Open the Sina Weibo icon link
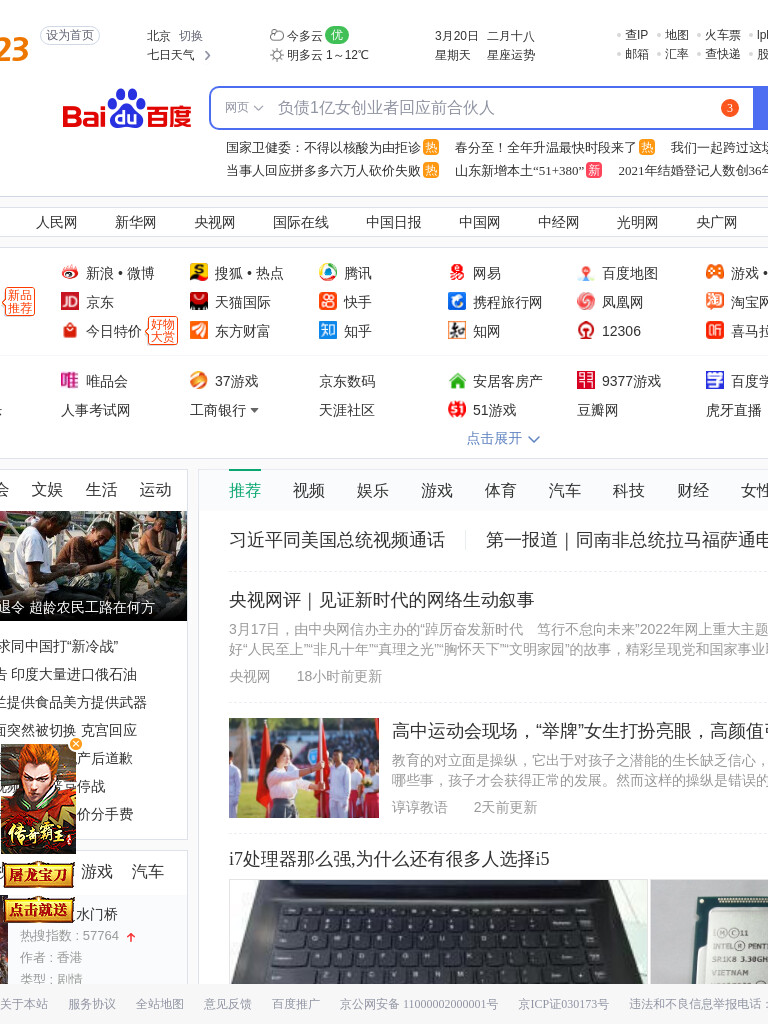 tap(70, 272)
